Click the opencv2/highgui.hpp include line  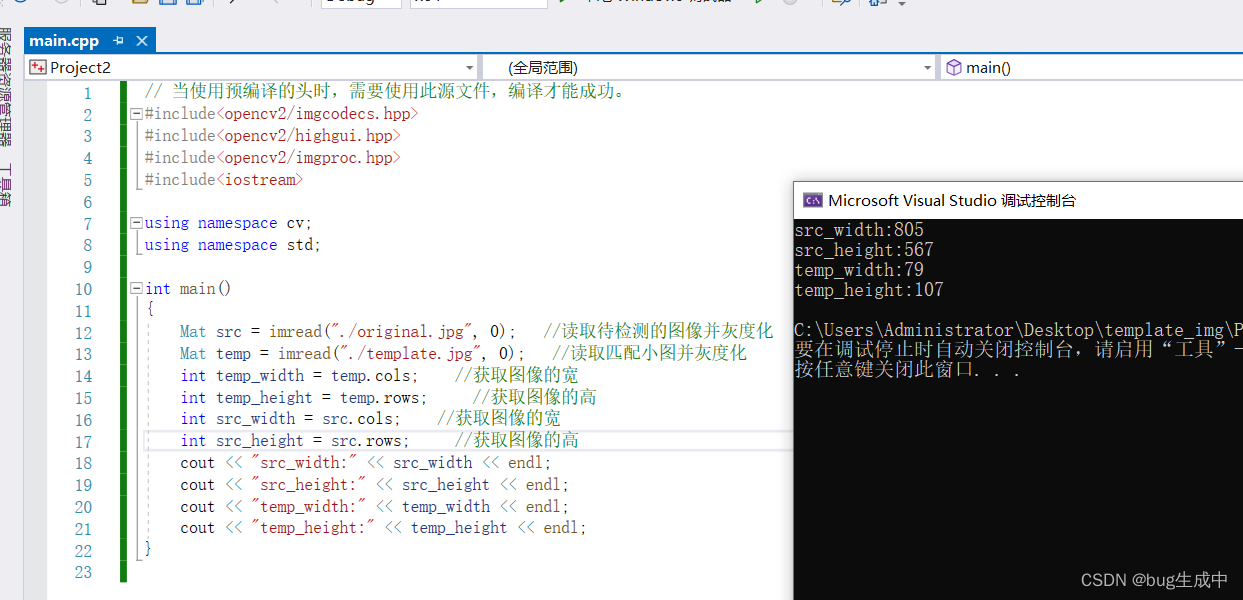pos(272,136)
